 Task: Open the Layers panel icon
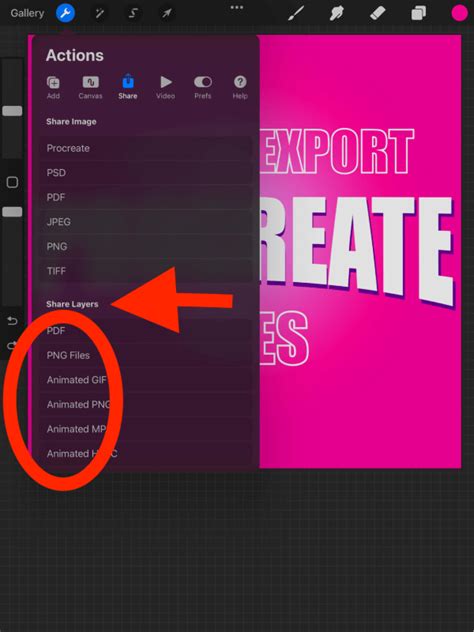click(419, 14)
